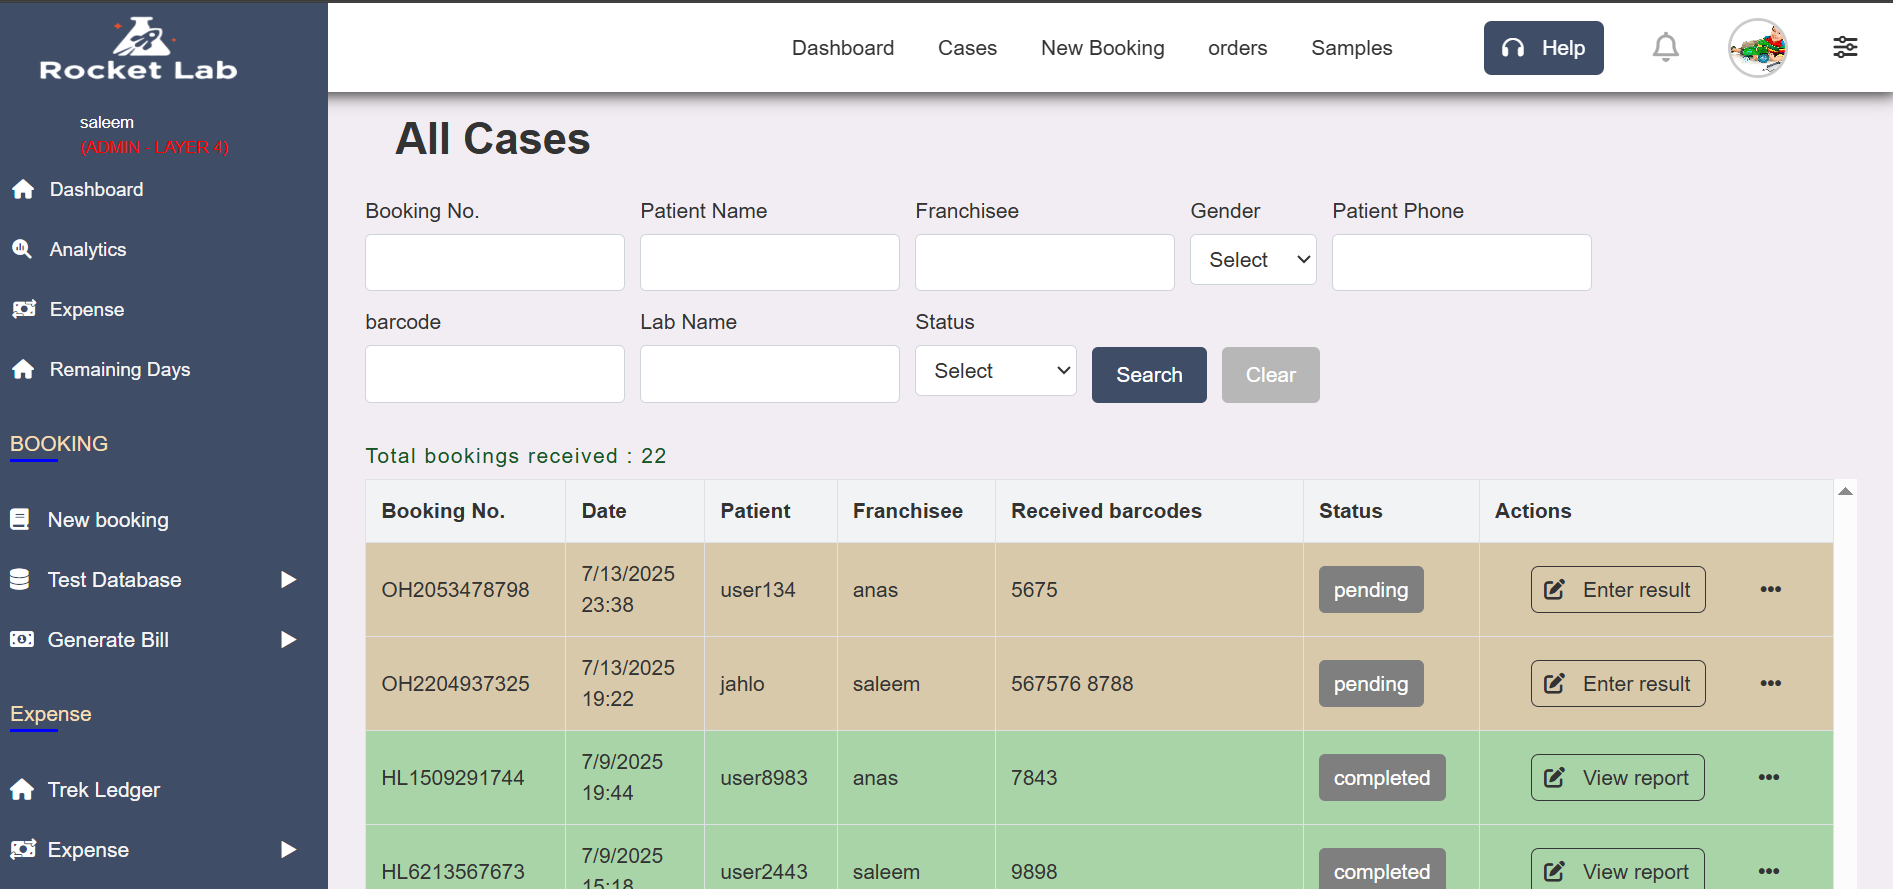Focus the Booking No. input field
The width and height of the screenshot is (1893, 889).
(x=494, y=263)
